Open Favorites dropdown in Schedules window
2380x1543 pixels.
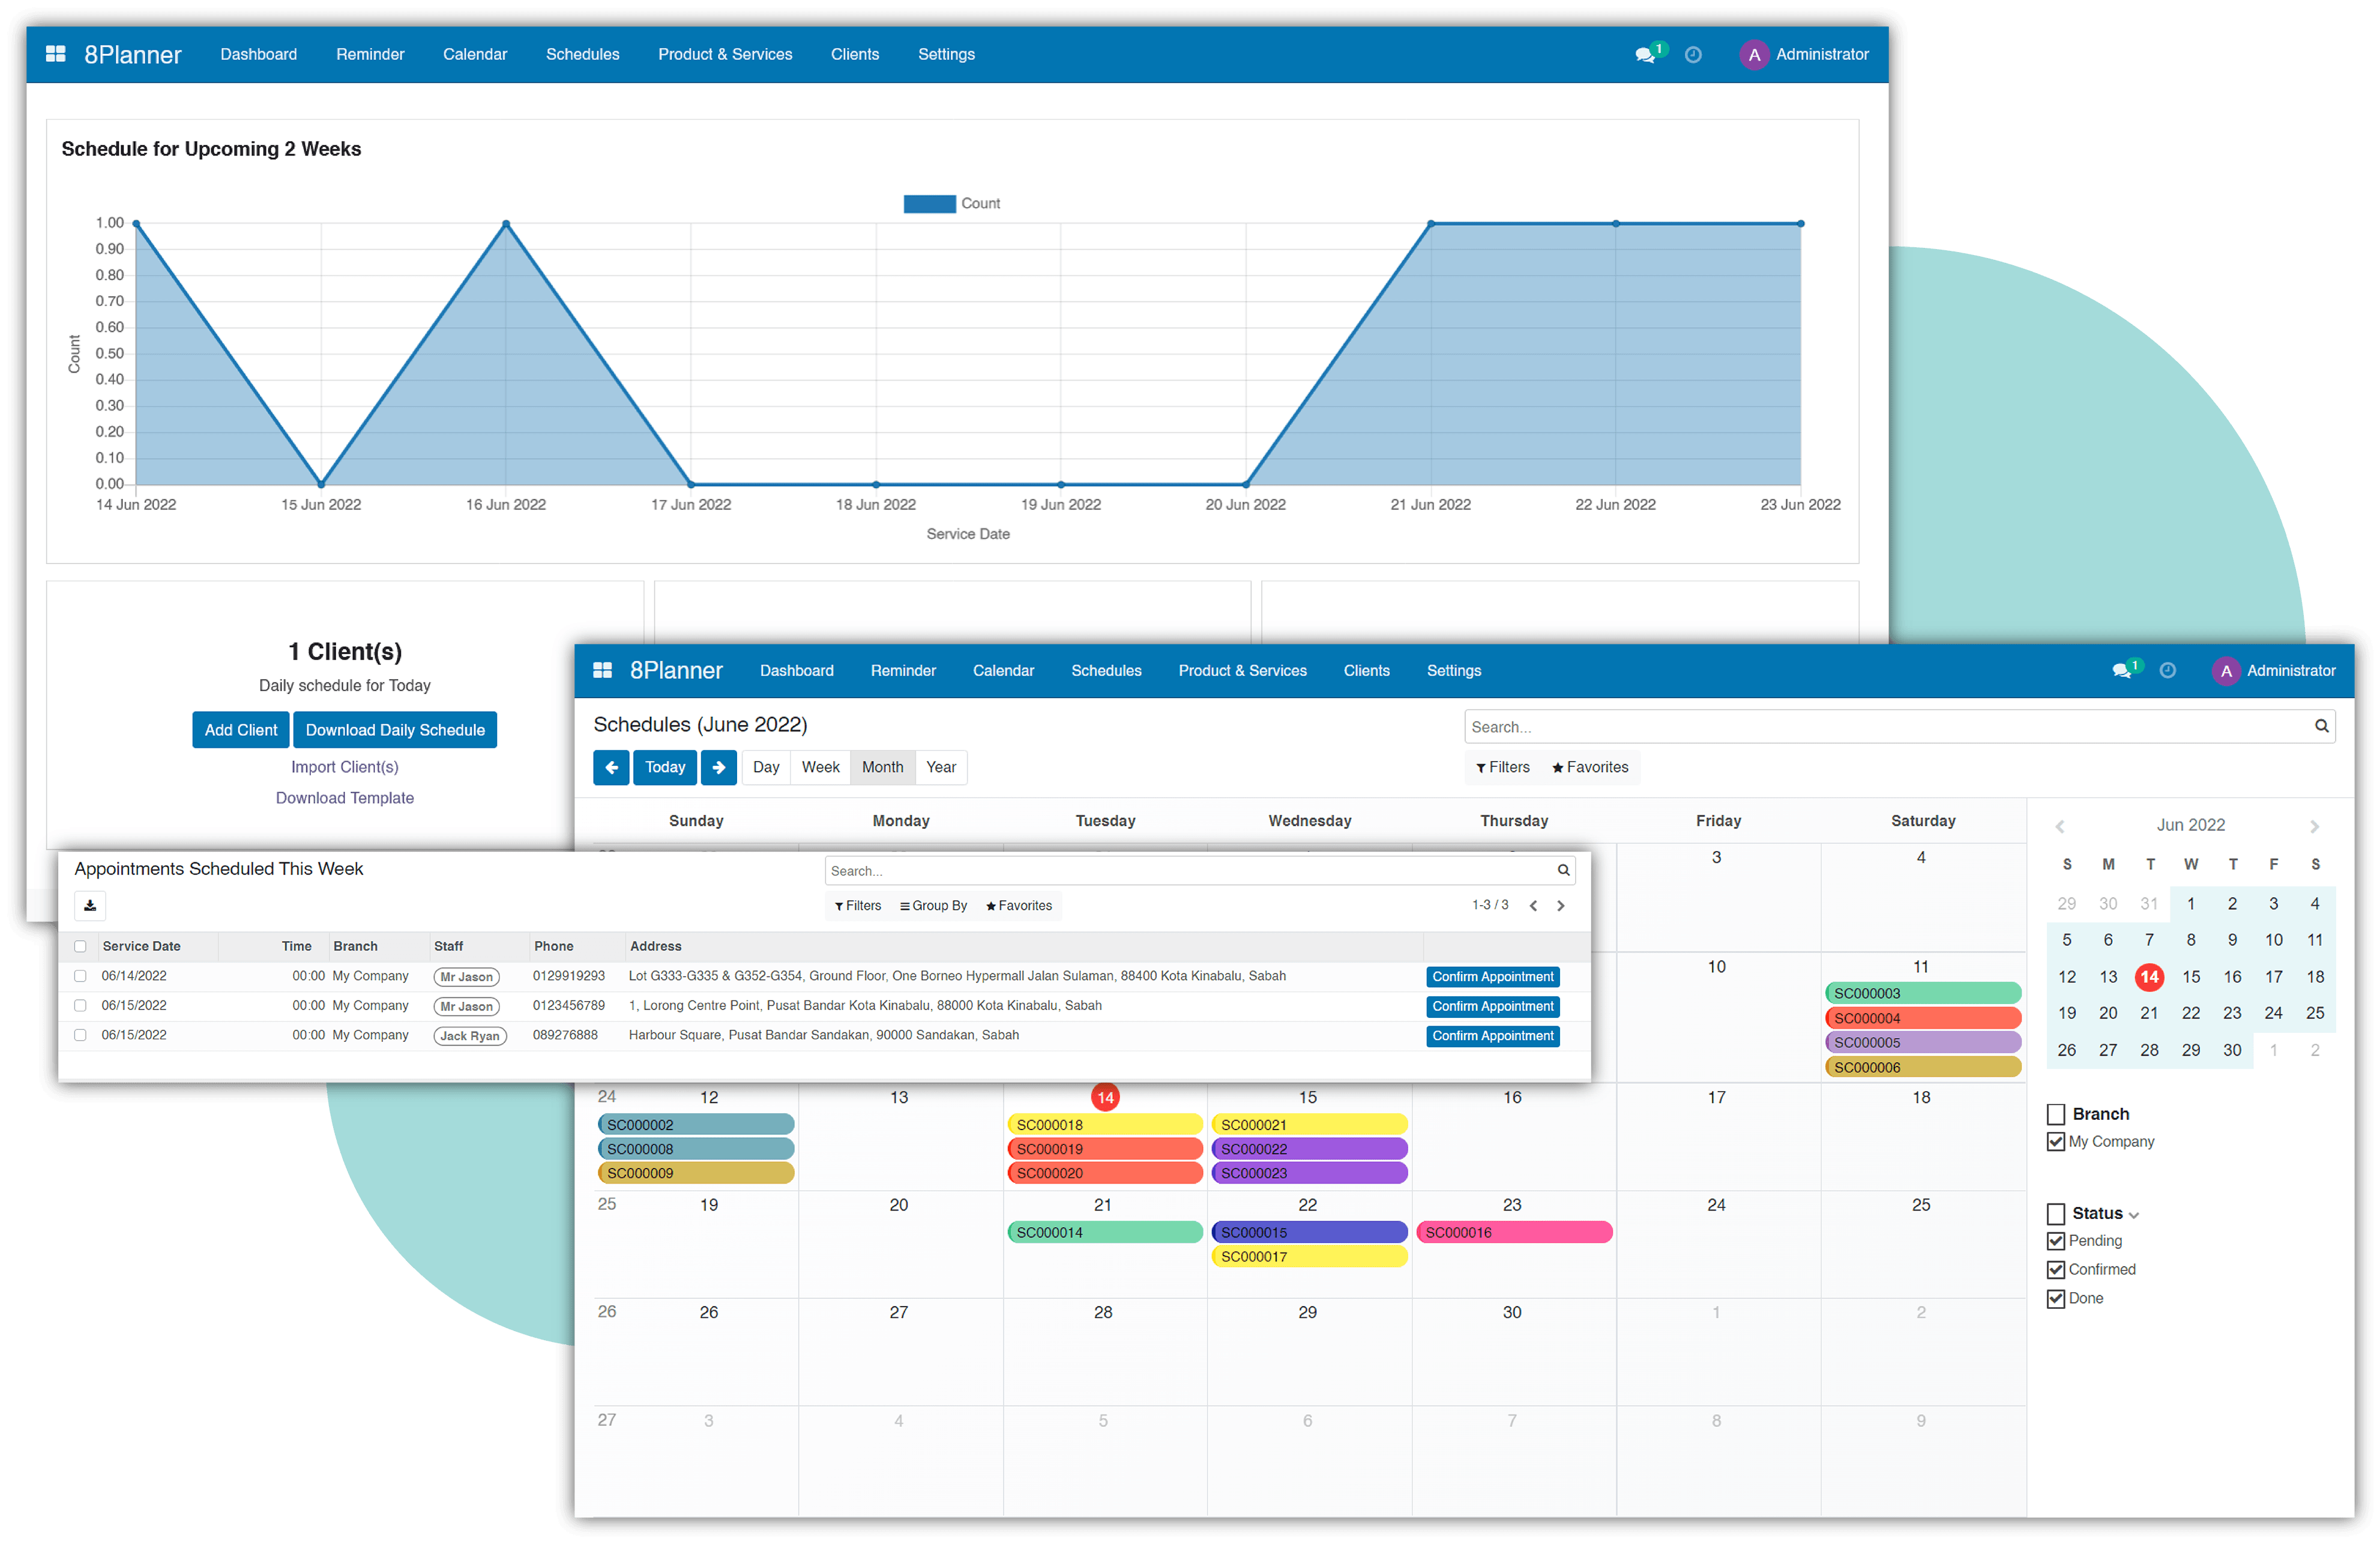[x=1590, y=767]
